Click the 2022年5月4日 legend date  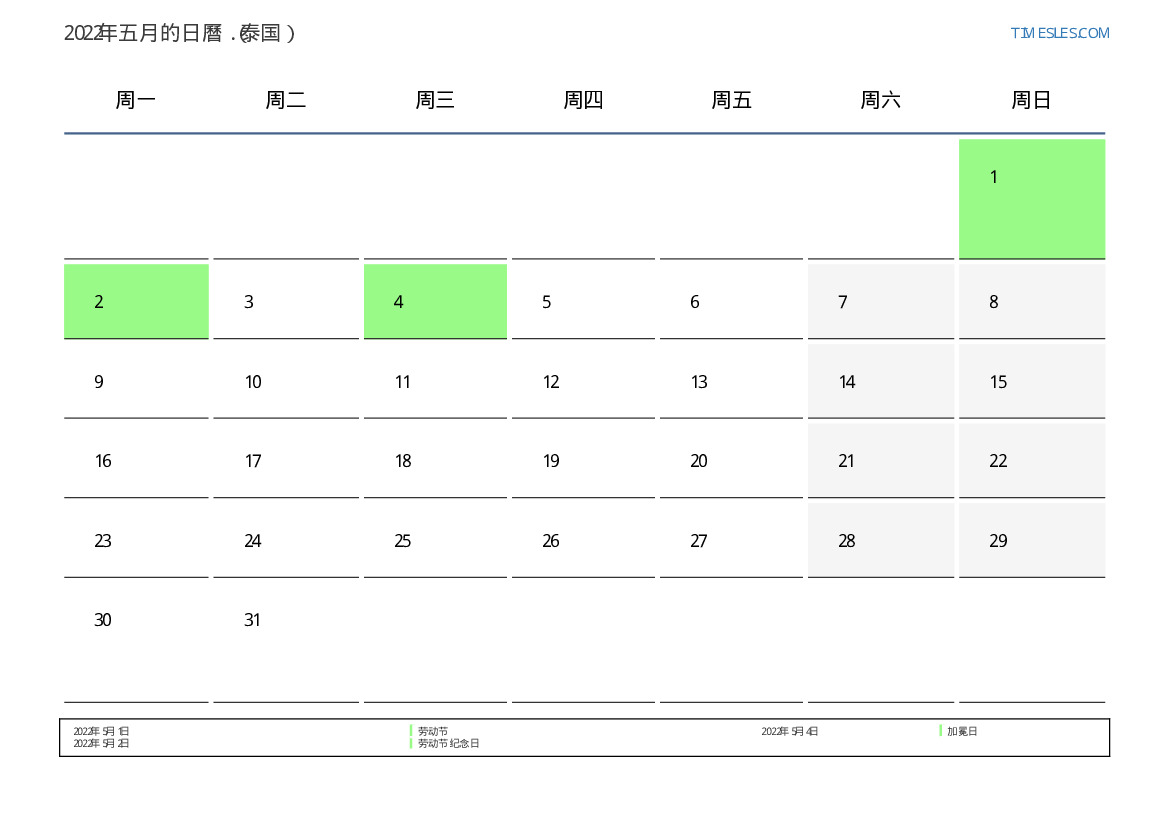pyautogui.click(x=789, y=732)
